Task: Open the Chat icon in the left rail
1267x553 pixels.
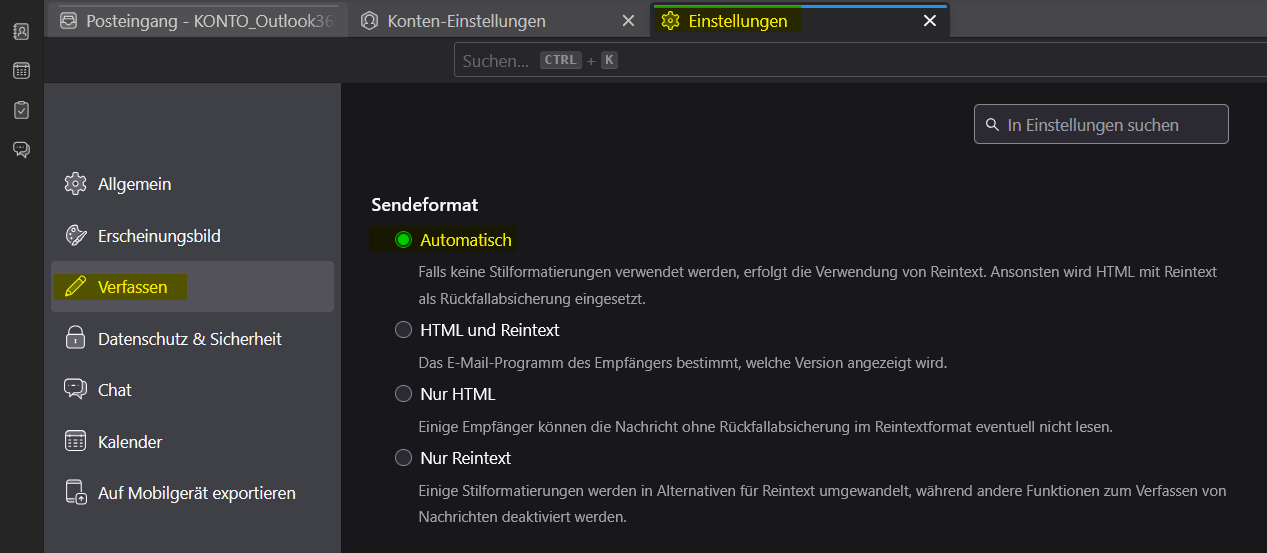Action: click(x=21, y=149)
